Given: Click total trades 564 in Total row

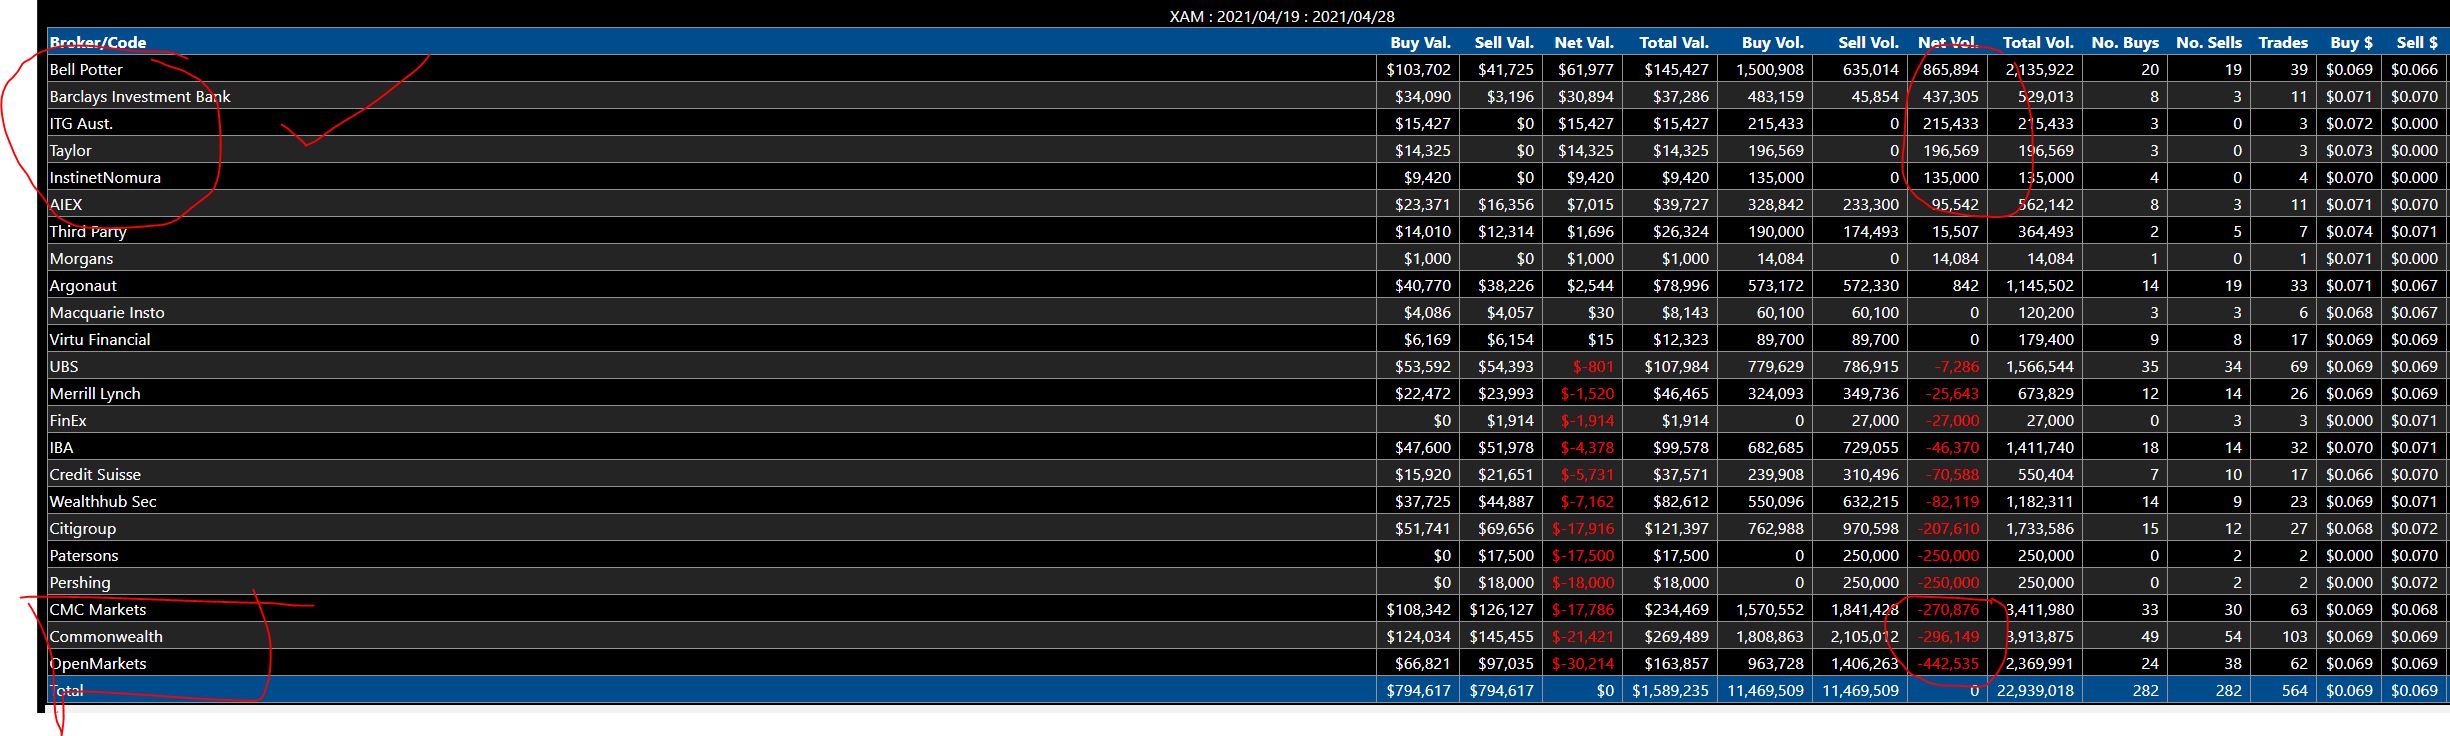Looking at the screenshot, I should click(x=2295, y=690).
